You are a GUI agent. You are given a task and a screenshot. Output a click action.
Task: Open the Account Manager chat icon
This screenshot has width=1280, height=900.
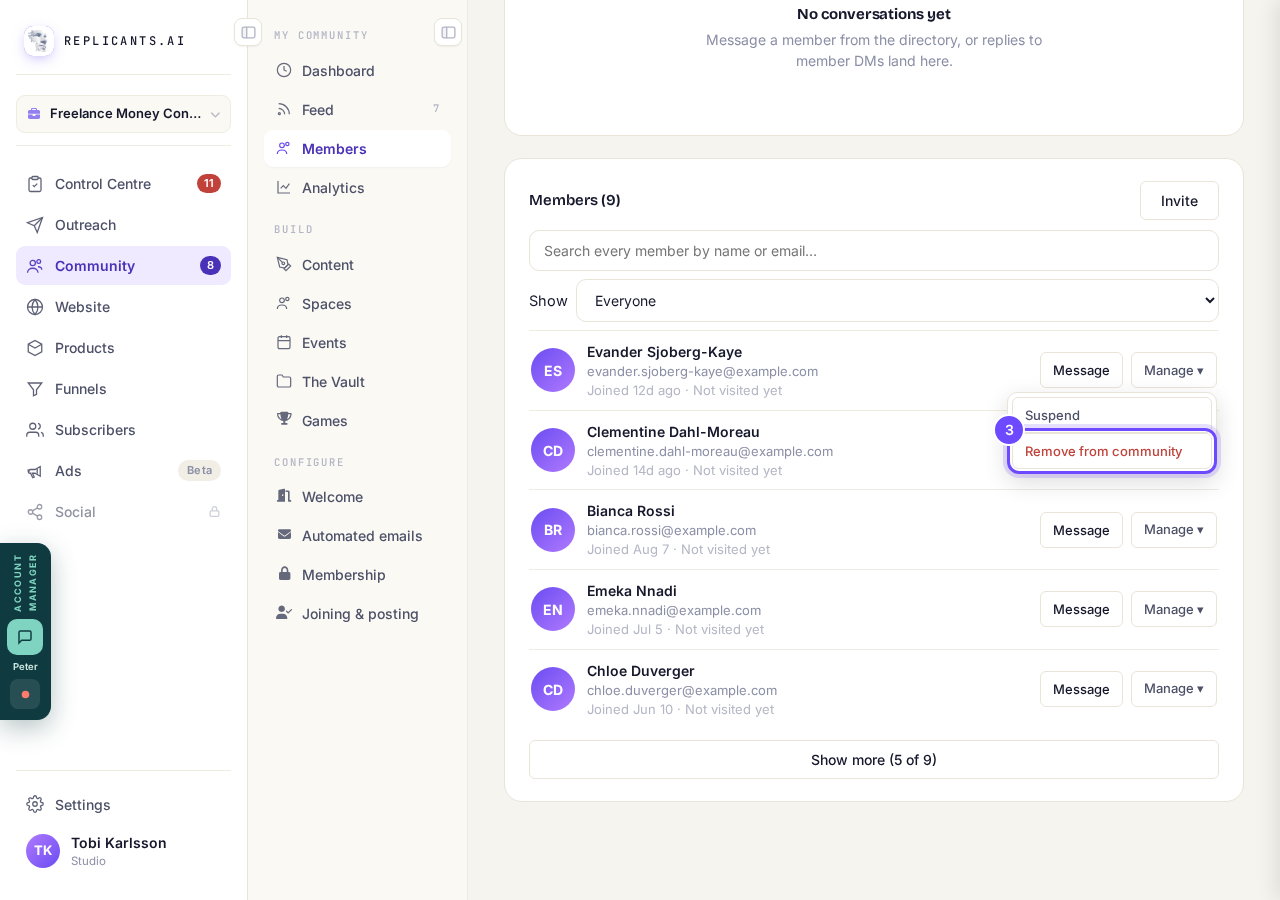(25, 637)
